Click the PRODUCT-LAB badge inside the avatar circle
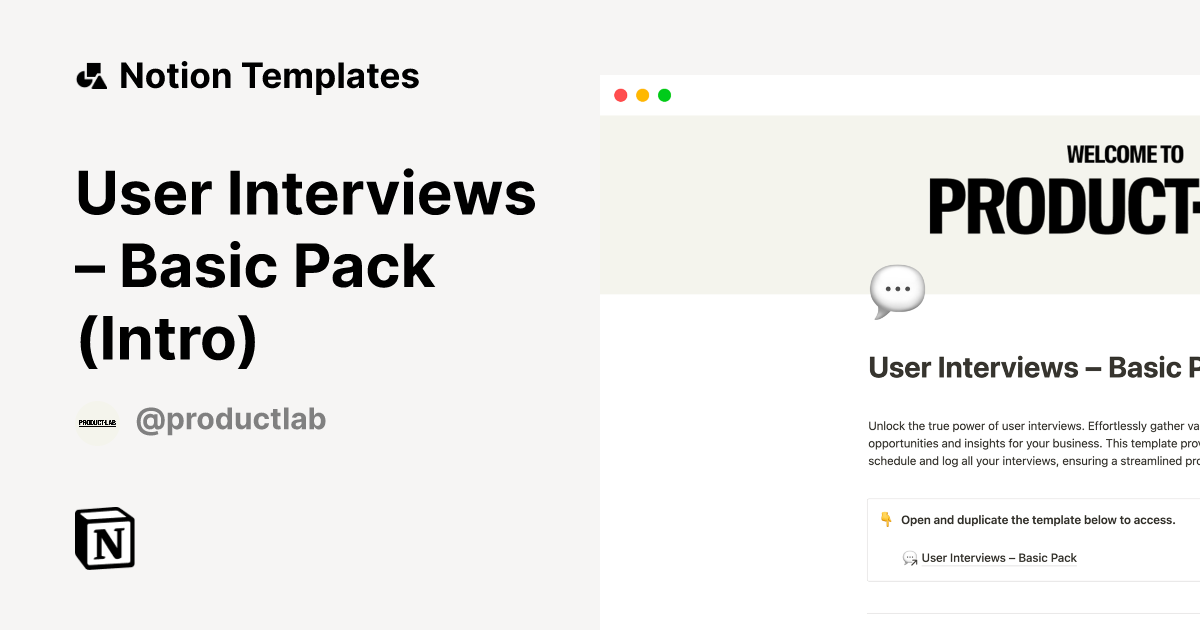Image resolution: width=1200 pixels, height=630 pixels. 97,421
